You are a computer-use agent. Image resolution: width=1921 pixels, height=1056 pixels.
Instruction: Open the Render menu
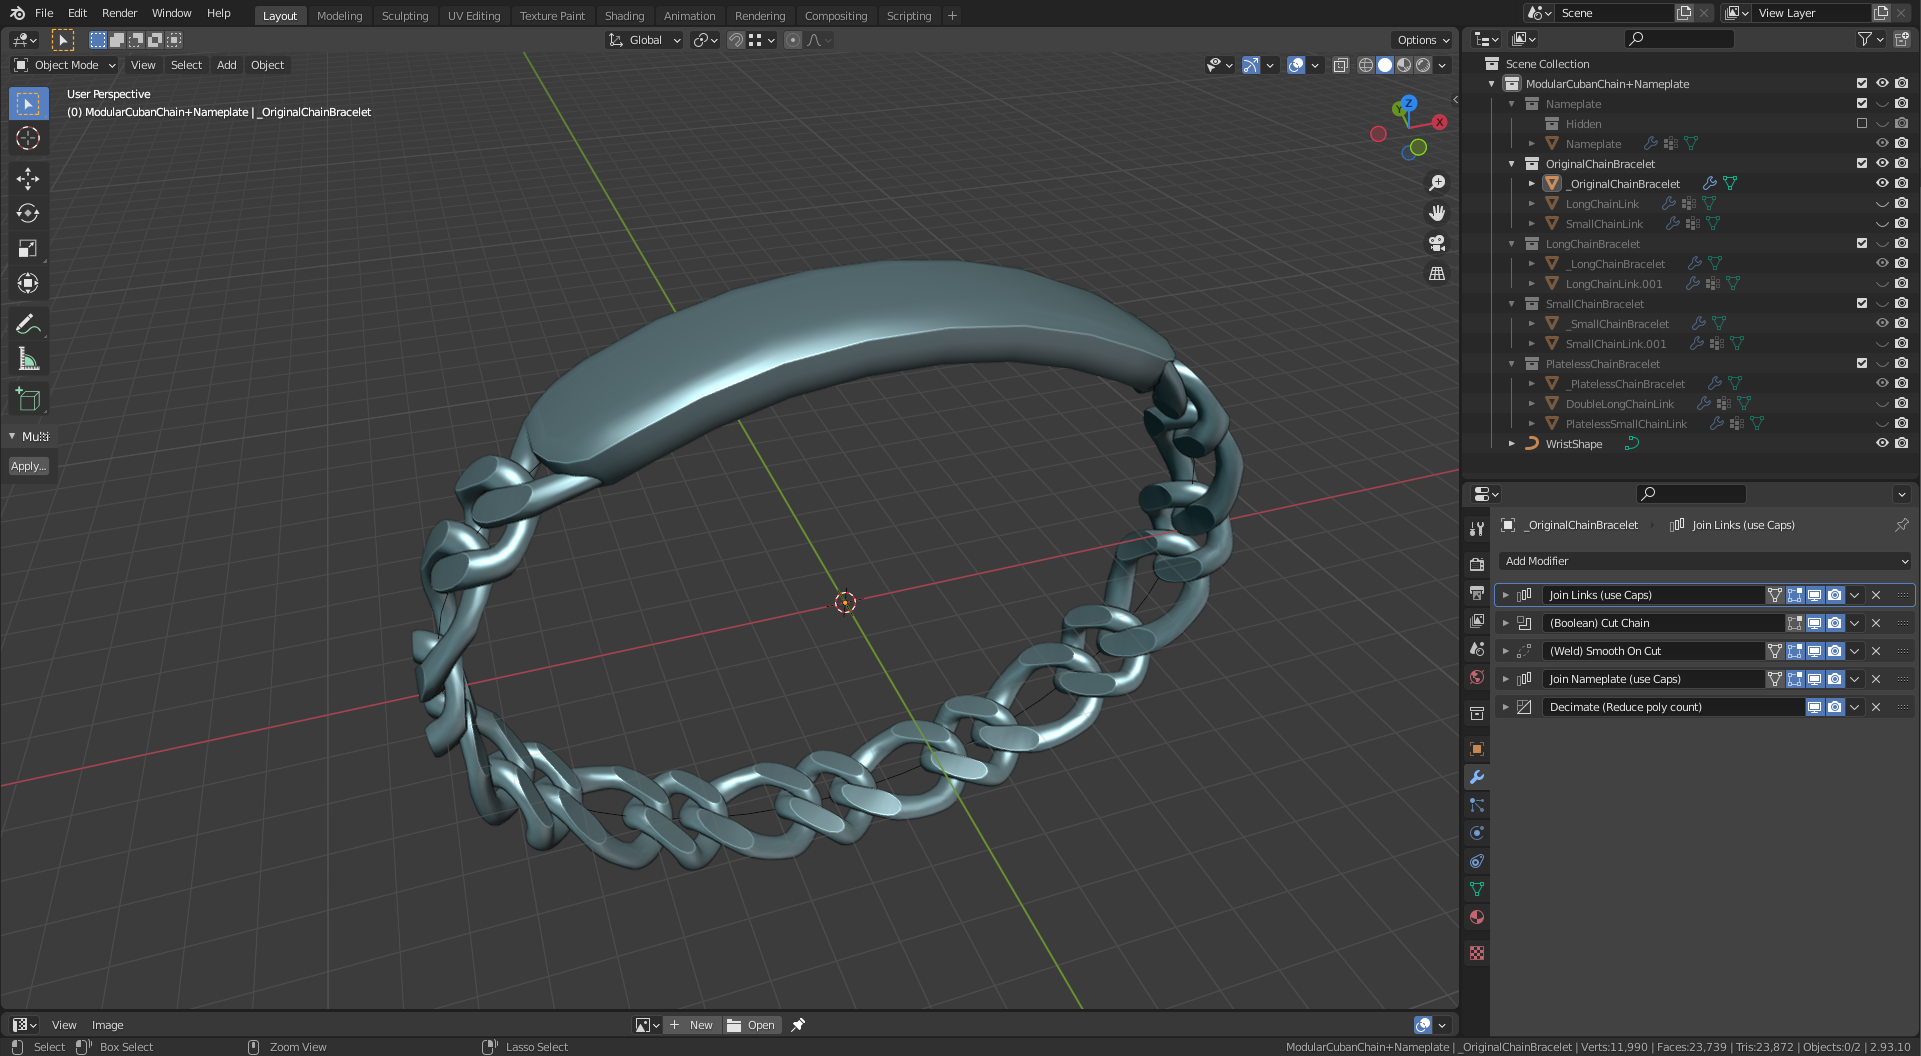click(x=119, y=13)
